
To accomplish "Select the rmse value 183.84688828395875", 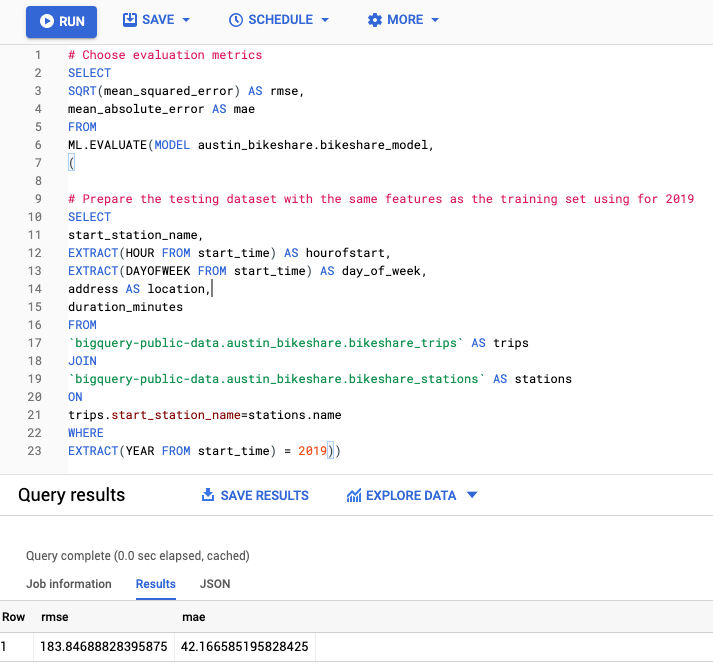I will pyautogui.click(x=103, y=647).
